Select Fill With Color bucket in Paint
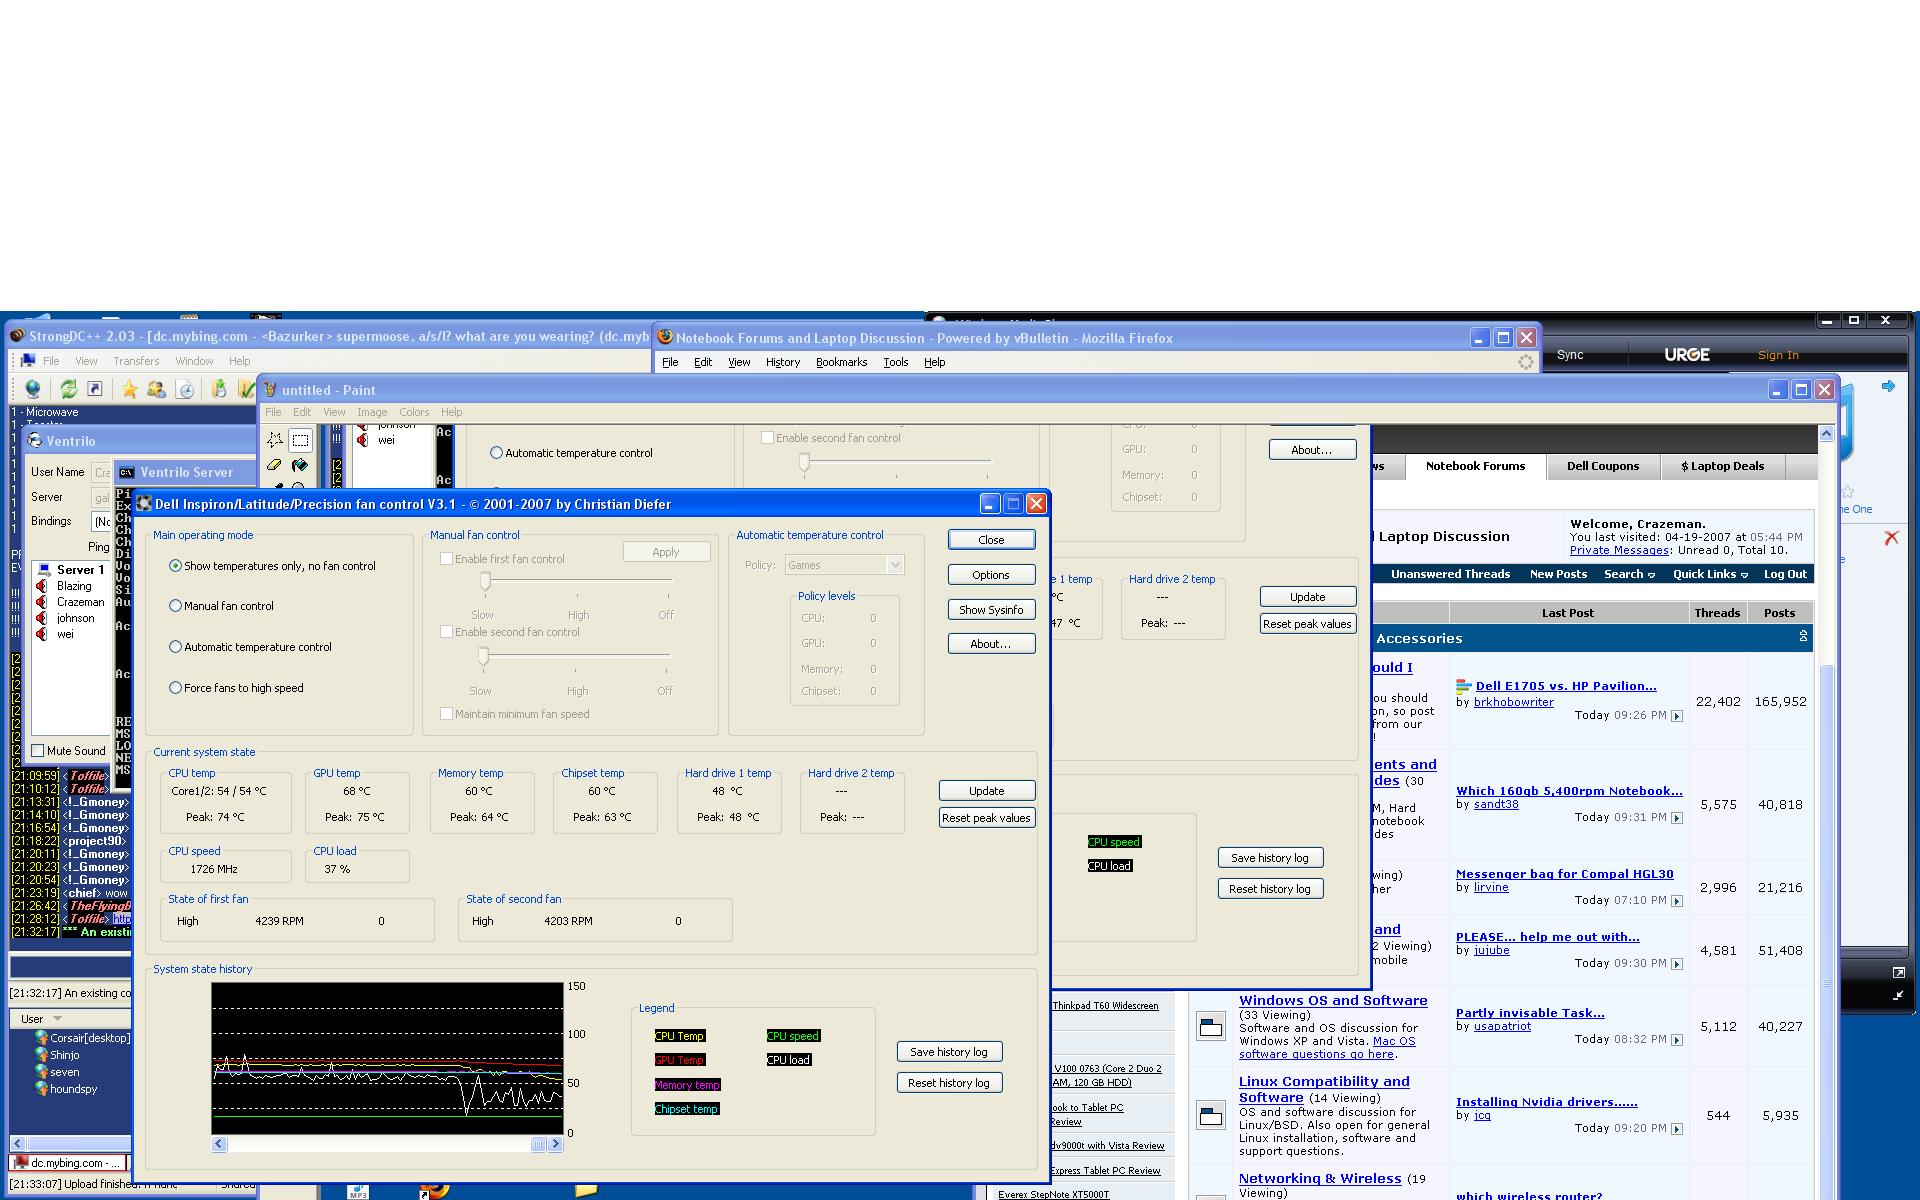This screenshot has width=1920, height=1200. tap(300, 465)
